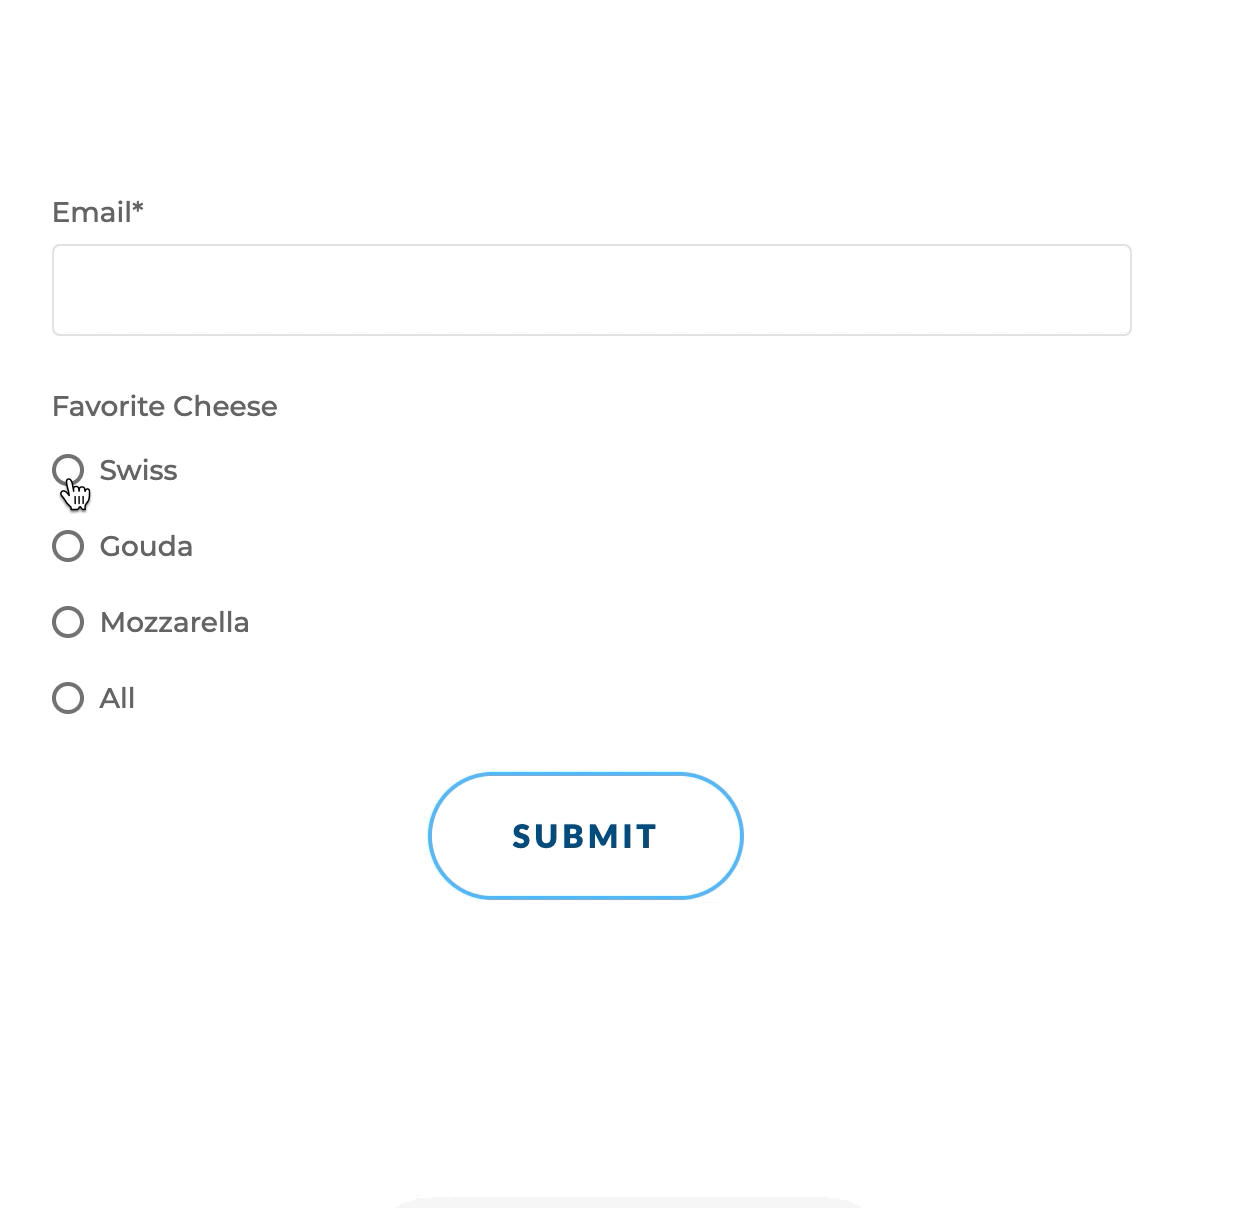Select the Mozzarella radio button
This screenshot has width=1258, height=1208.
pos(68,622)
